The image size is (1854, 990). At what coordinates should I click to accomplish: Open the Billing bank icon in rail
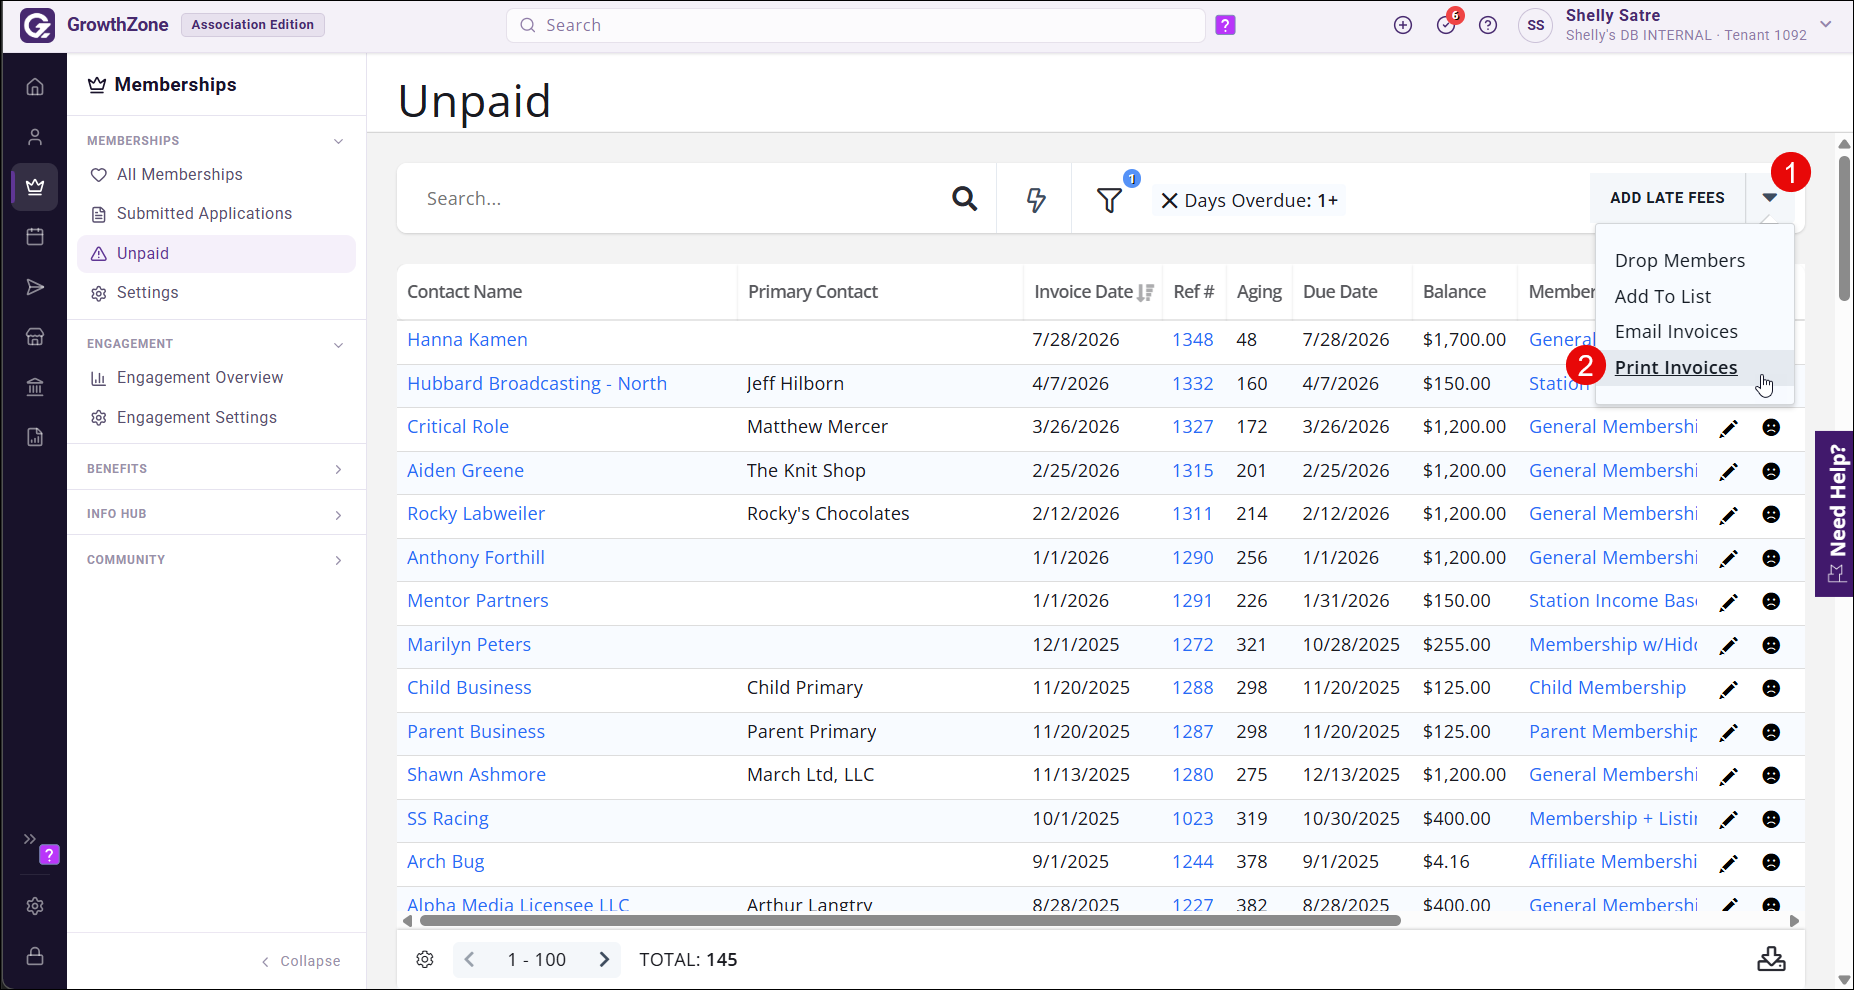coord(35,387)
